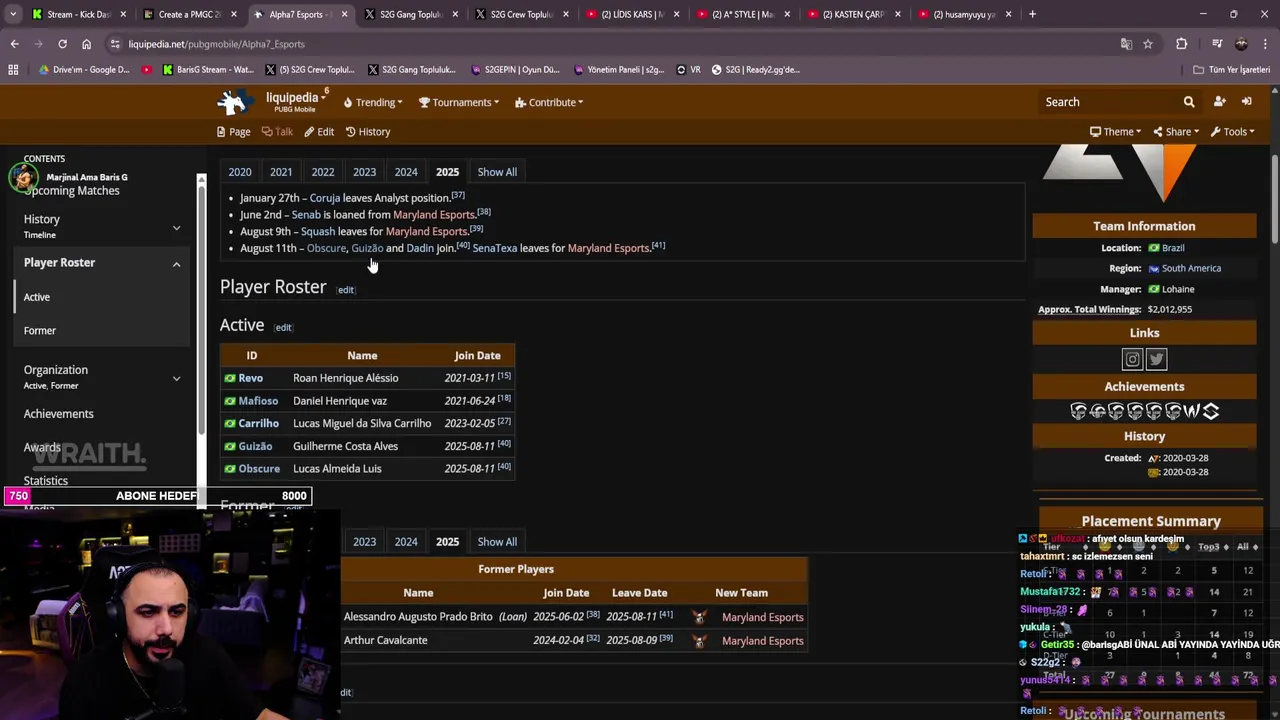Select 2021 timeline tab
Image resolution: width=1280 pixels, height=720 pixels.
point(281,172)
